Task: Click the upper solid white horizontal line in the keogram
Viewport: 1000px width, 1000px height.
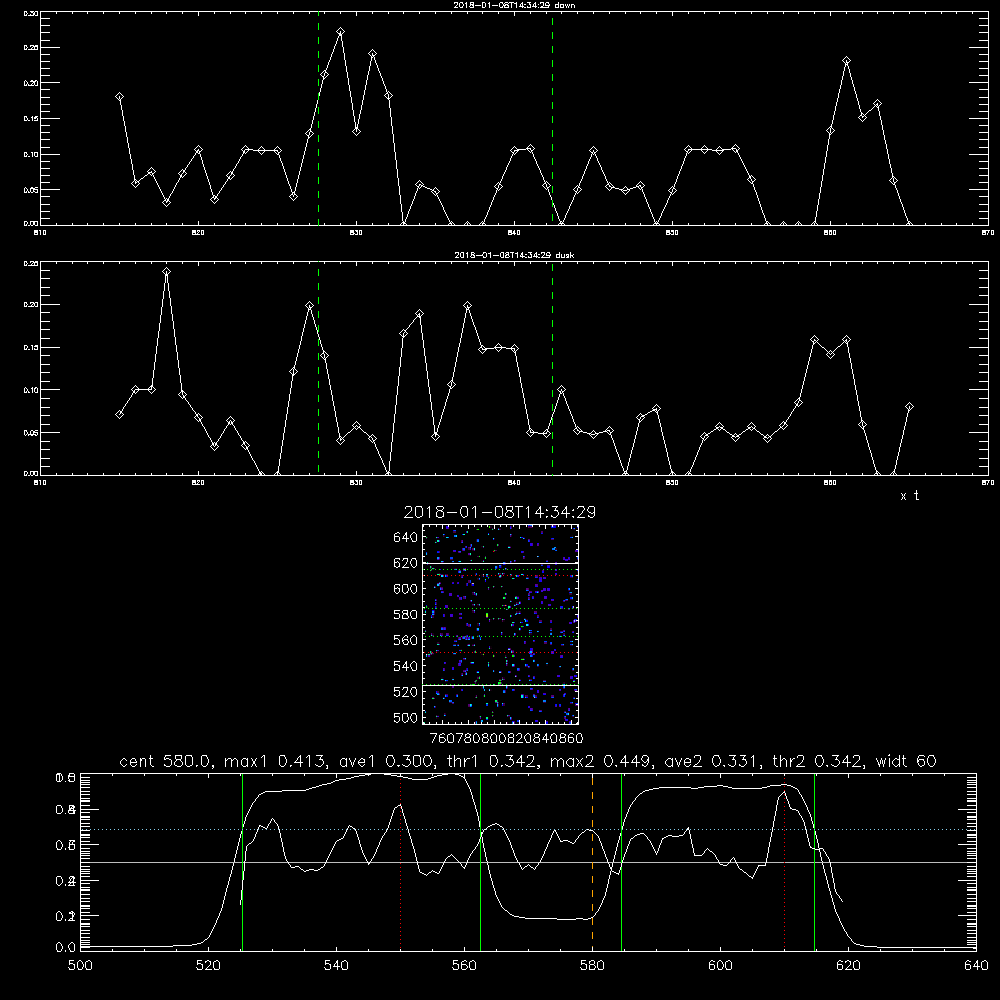Action: coord(501,563)
